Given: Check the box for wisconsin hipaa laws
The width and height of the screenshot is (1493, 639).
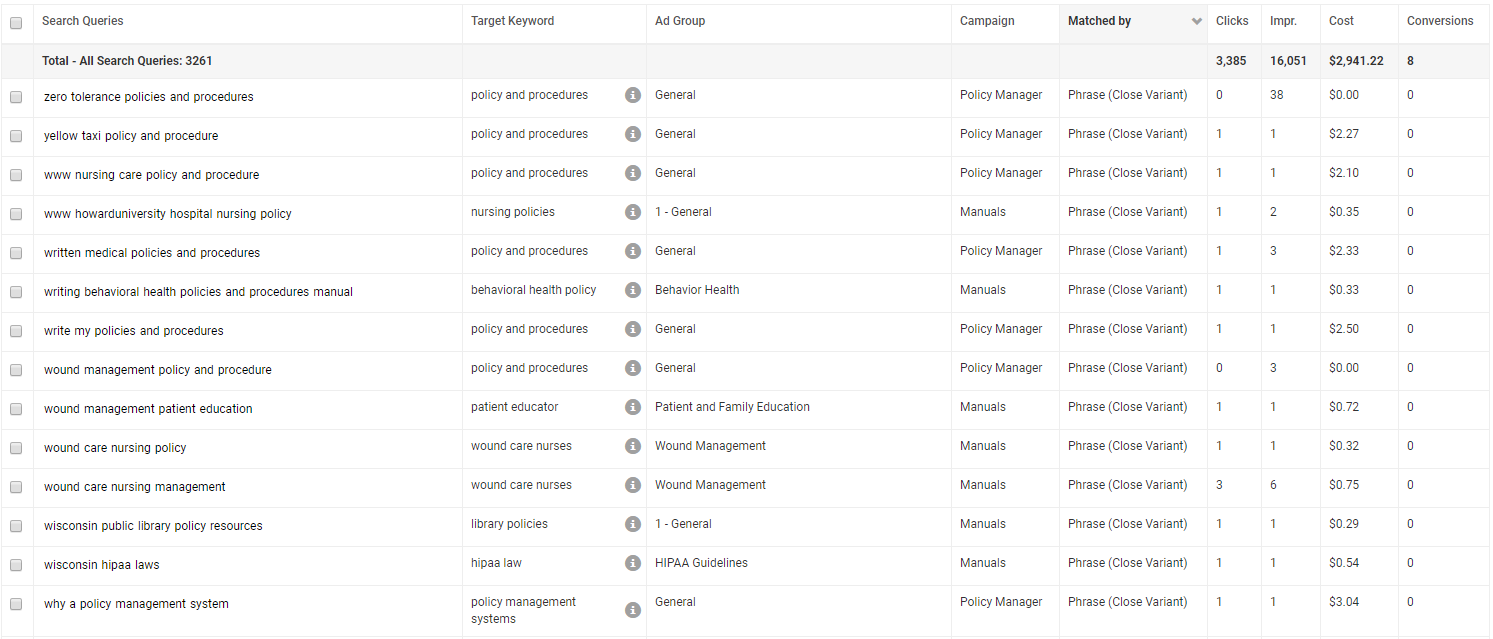Looking at the screenshot, I should click(x=16, y=565).
